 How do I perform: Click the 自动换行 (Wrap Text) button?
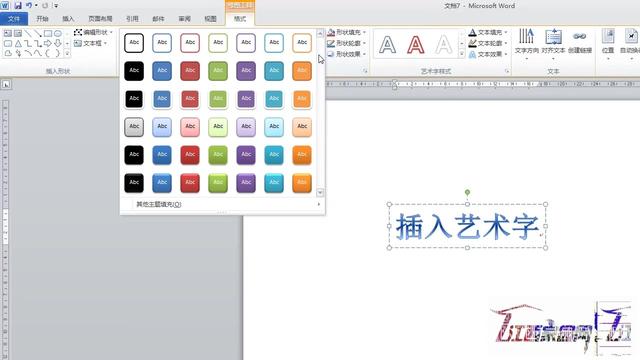point(631,44)
